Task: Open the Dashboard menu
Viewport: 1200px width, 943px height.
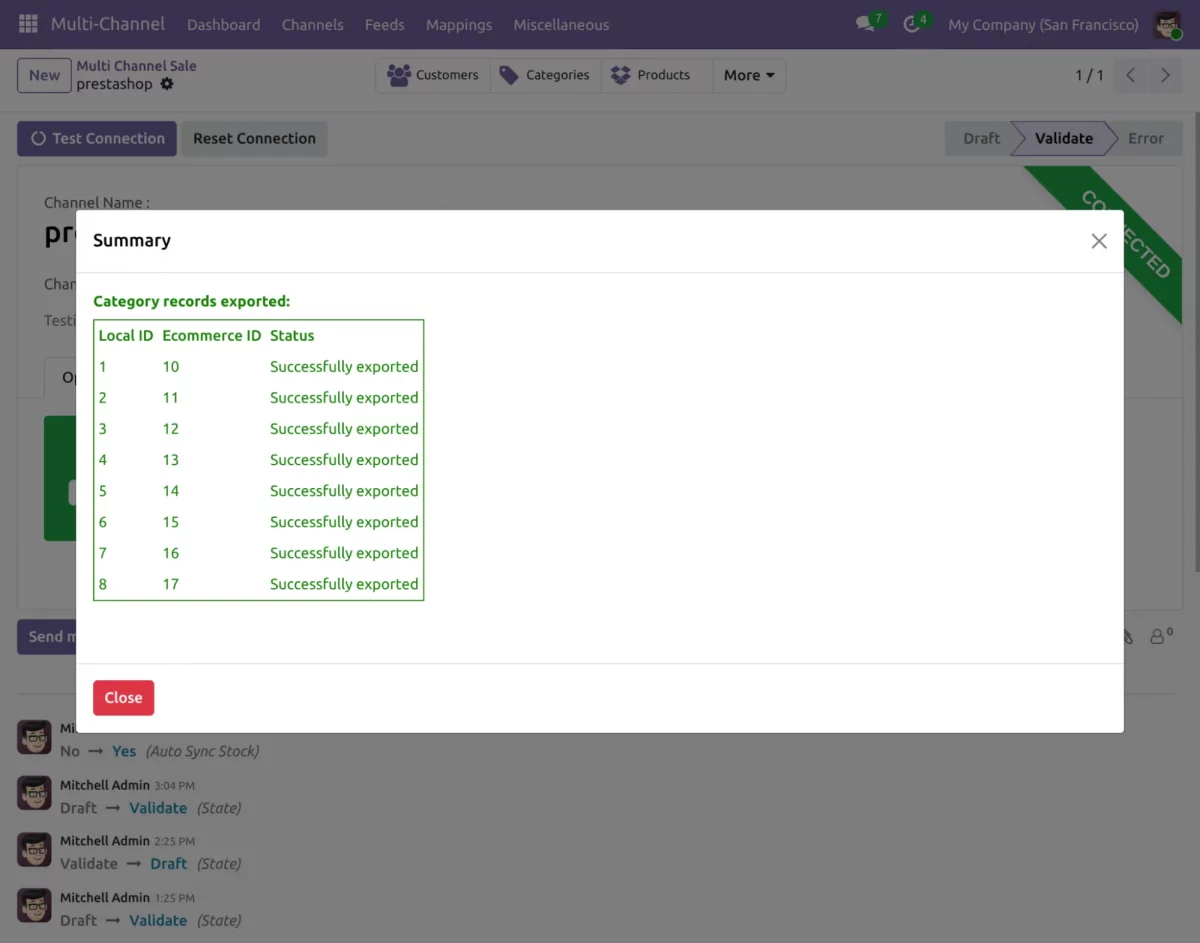Action: click(223, 24)
